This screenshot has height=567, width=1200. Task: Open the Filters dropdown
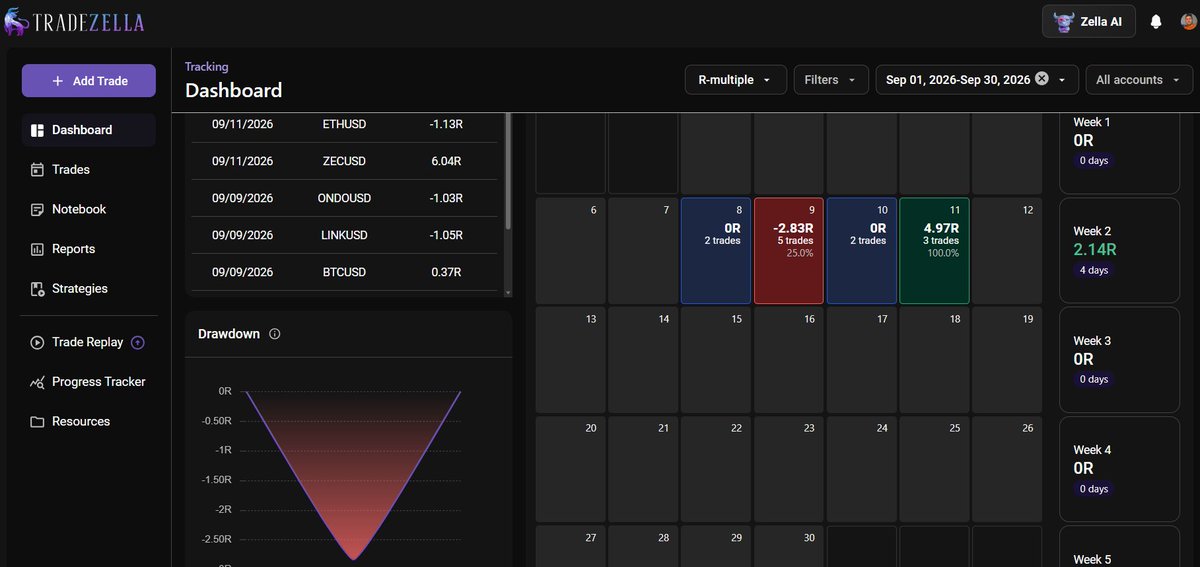(x=830, y=80)
